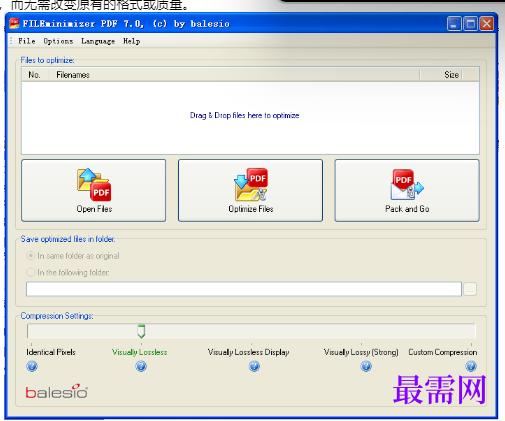Image resolution: width=505 pixels, height=421 pixels.
Task: Click help icon under Visually Lossless
Action: pyautogui.click(x=141, y=366)
